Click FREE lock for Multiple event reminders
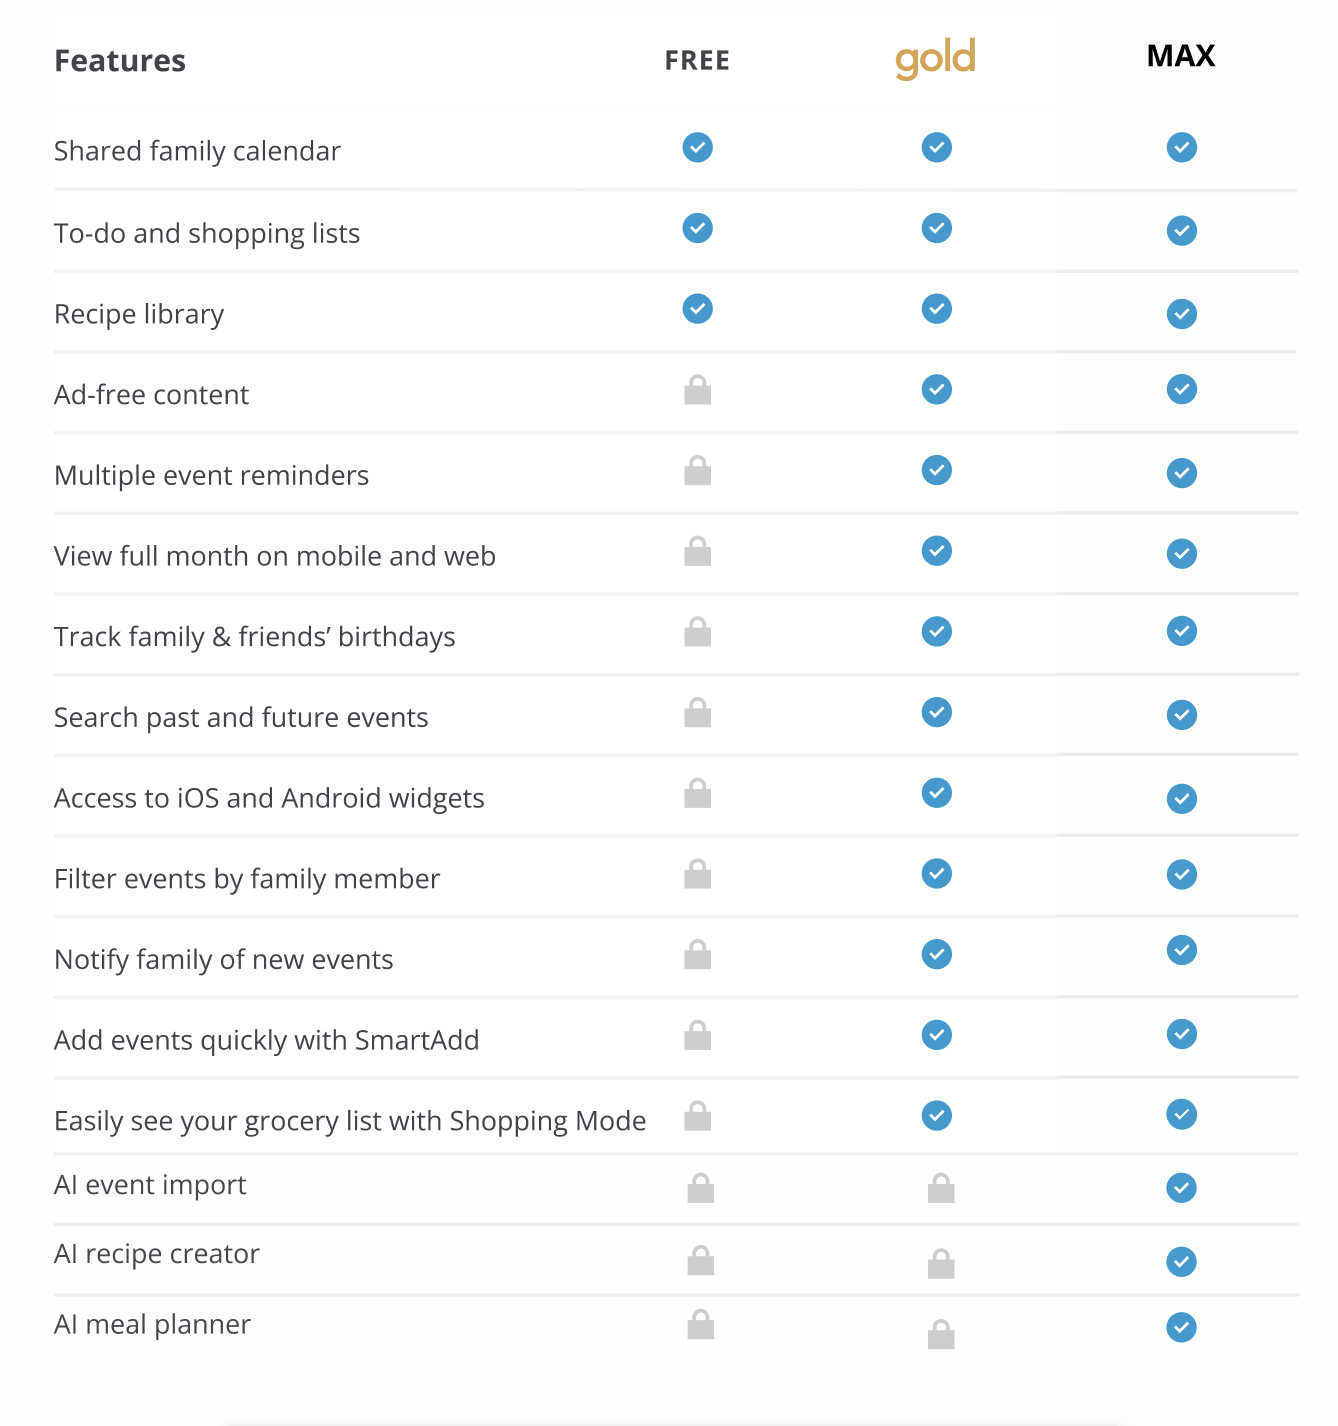1338x1426 pixels. click(x=698, y=471)
